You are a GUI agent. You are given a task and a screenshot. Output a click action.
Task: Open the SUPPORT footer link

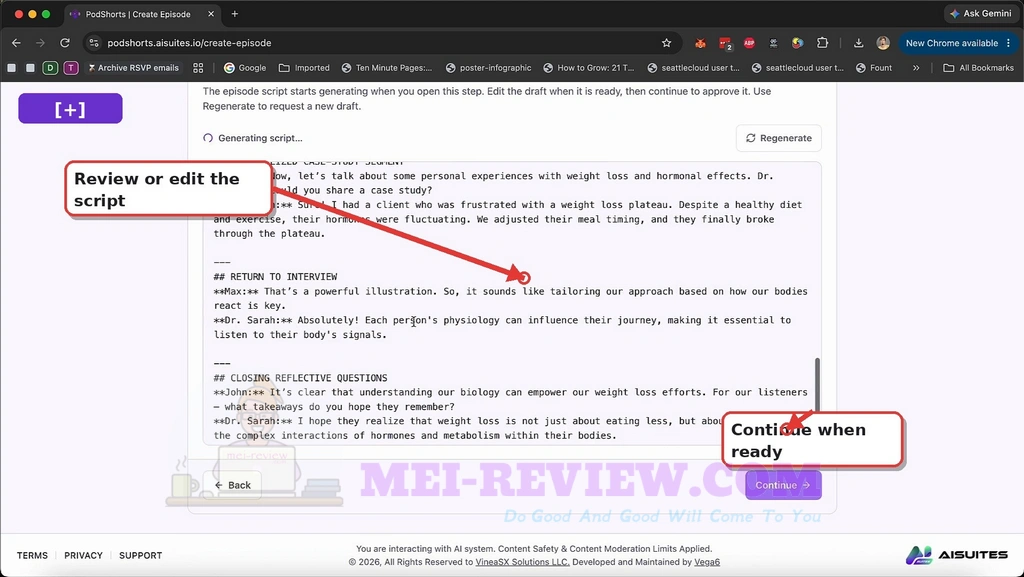(140, 555)
